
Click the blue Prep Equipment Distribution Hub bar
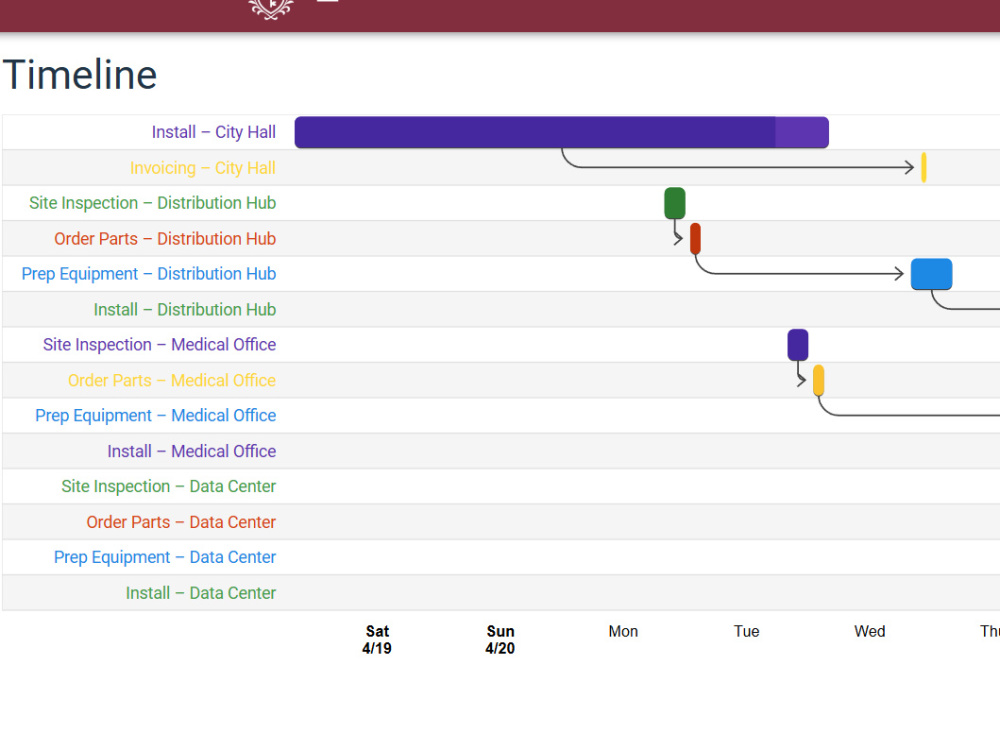tap(931, 274)
